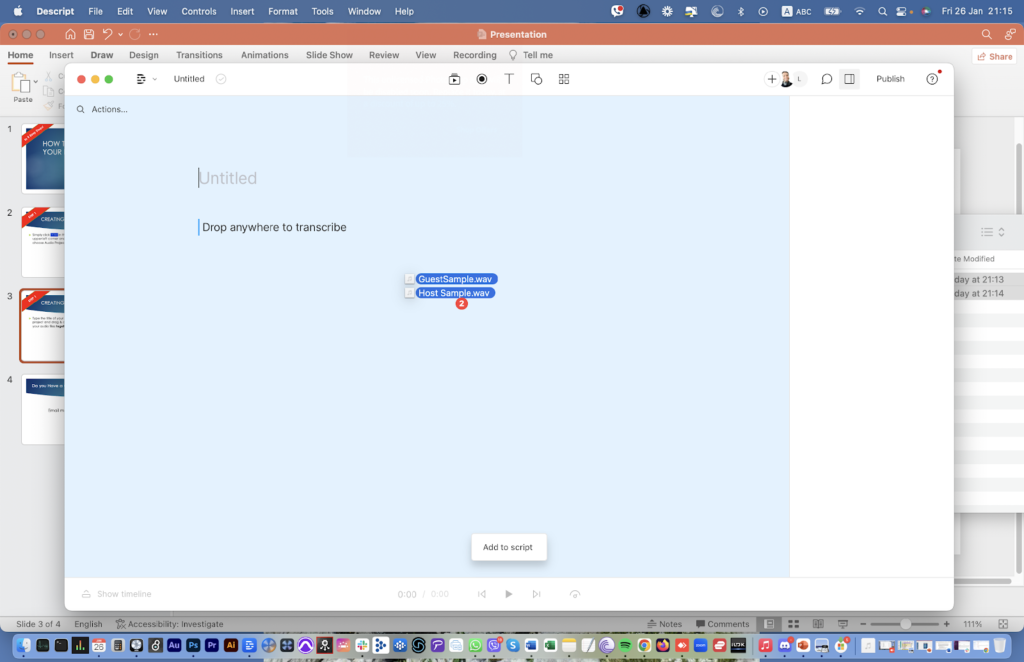
Task: Open the comments speech bubble icon
Action: coord(826,79)
